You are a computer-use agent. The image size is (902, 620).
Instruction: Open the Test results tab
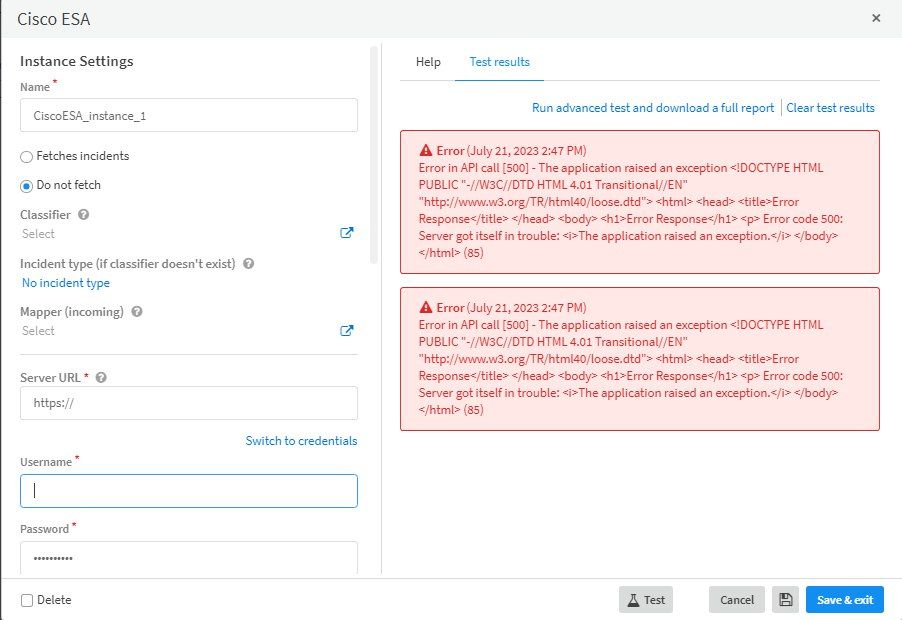(499, 62)
